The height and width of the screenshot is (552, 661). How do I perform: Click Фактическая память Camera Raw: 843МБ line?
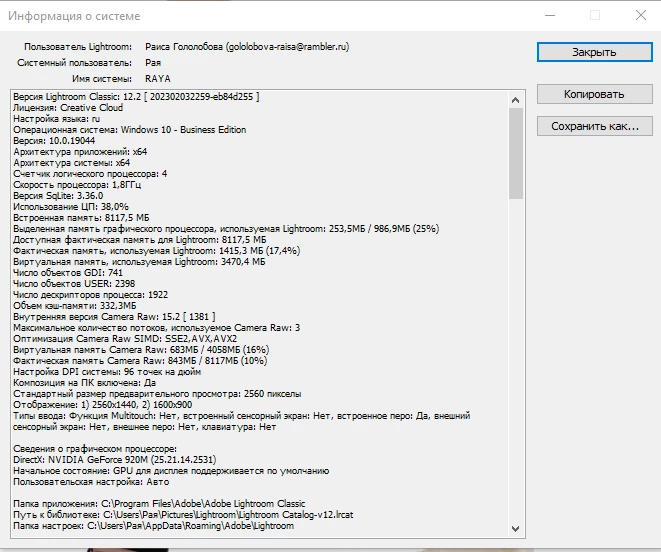(x=140, y=361)
